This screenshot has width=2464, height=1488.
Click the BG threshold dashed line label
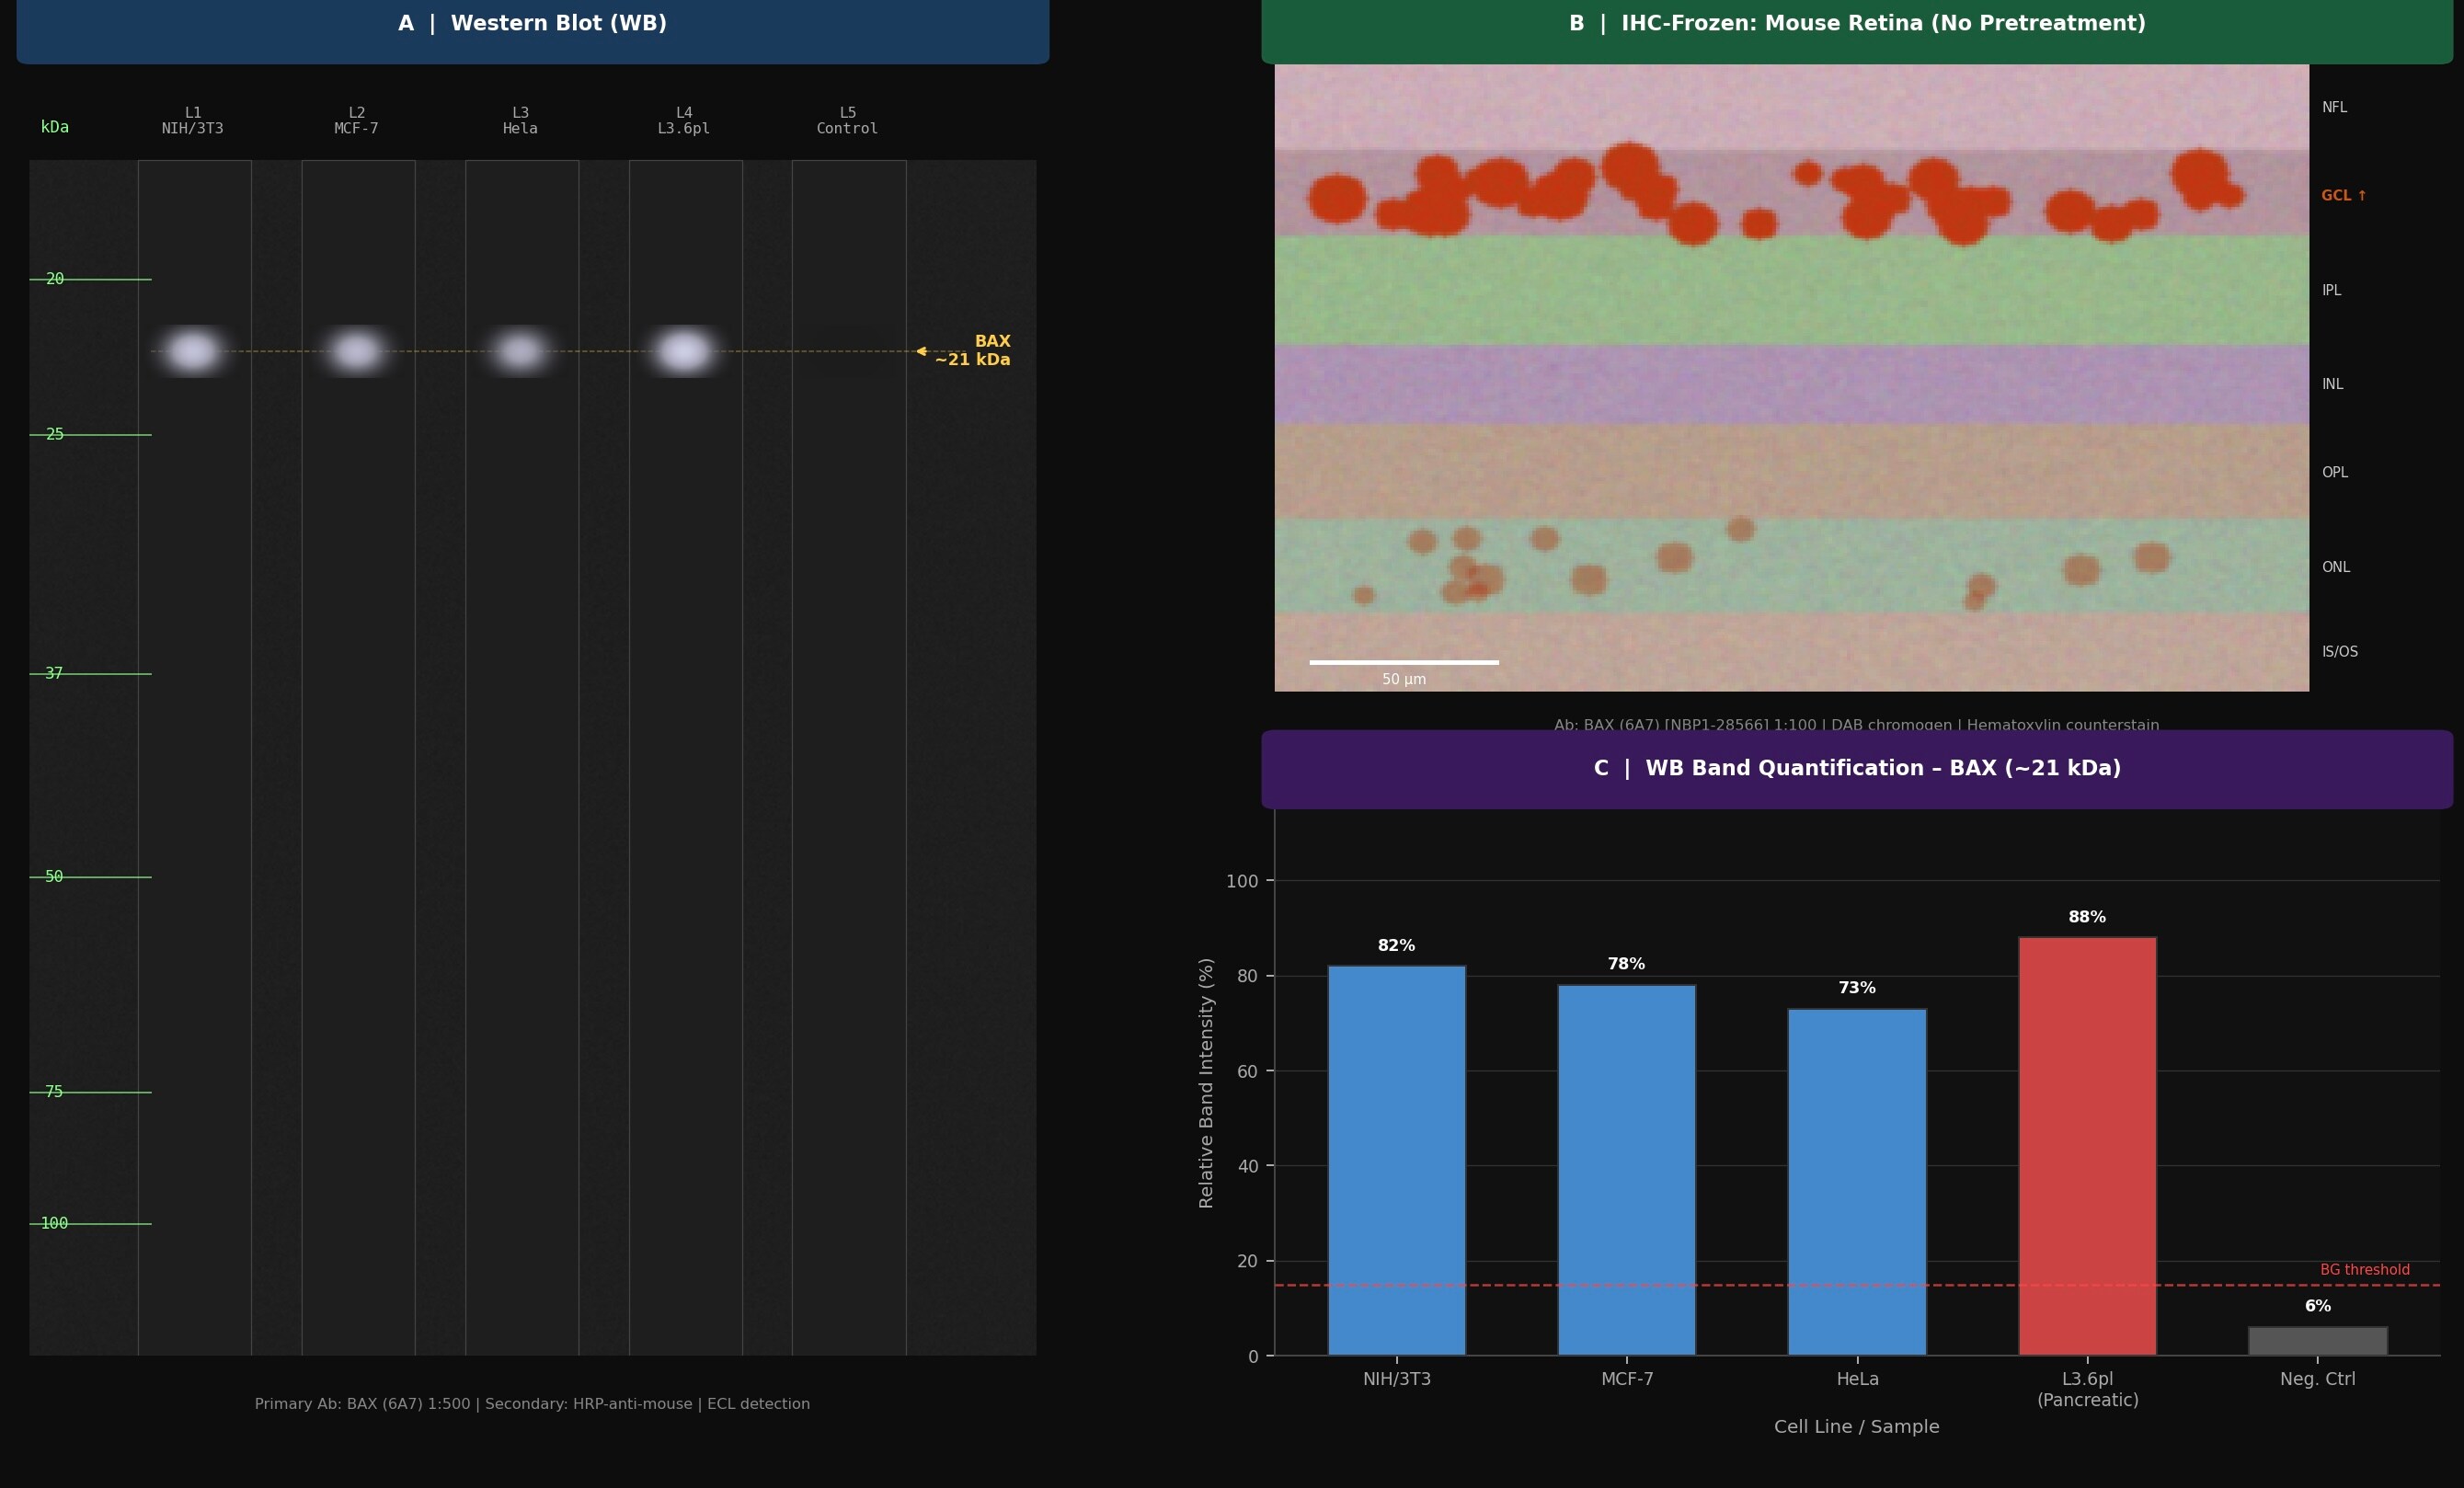[x=2364, y=1270]
